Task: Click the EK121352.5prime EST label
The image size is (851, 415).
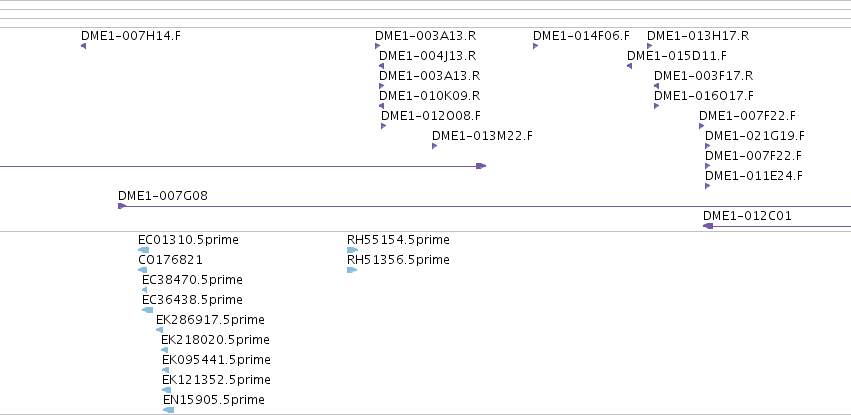Action: tap(217, 380)
